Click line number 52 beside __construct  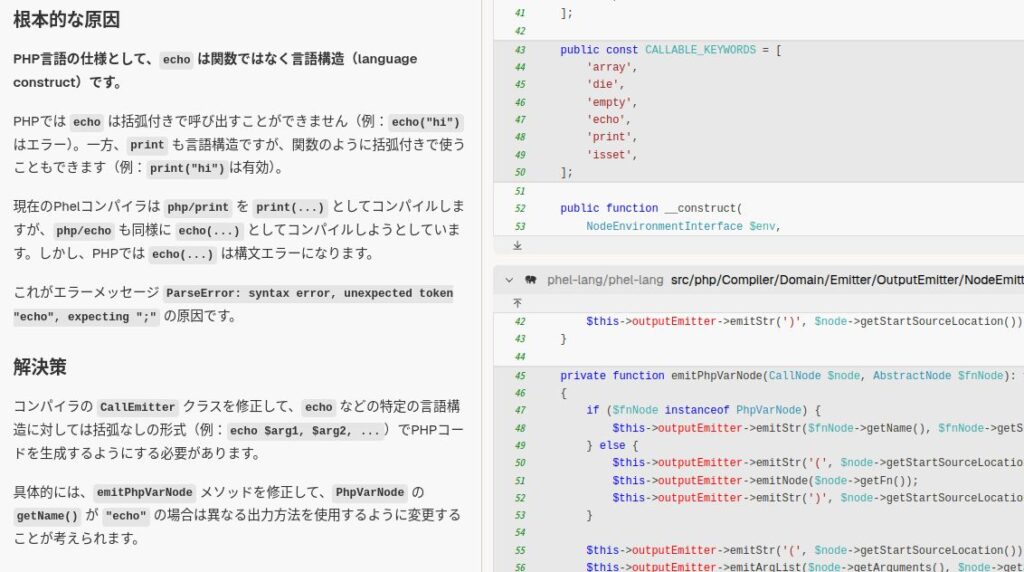pyautogui.click(x=519, y=209)
